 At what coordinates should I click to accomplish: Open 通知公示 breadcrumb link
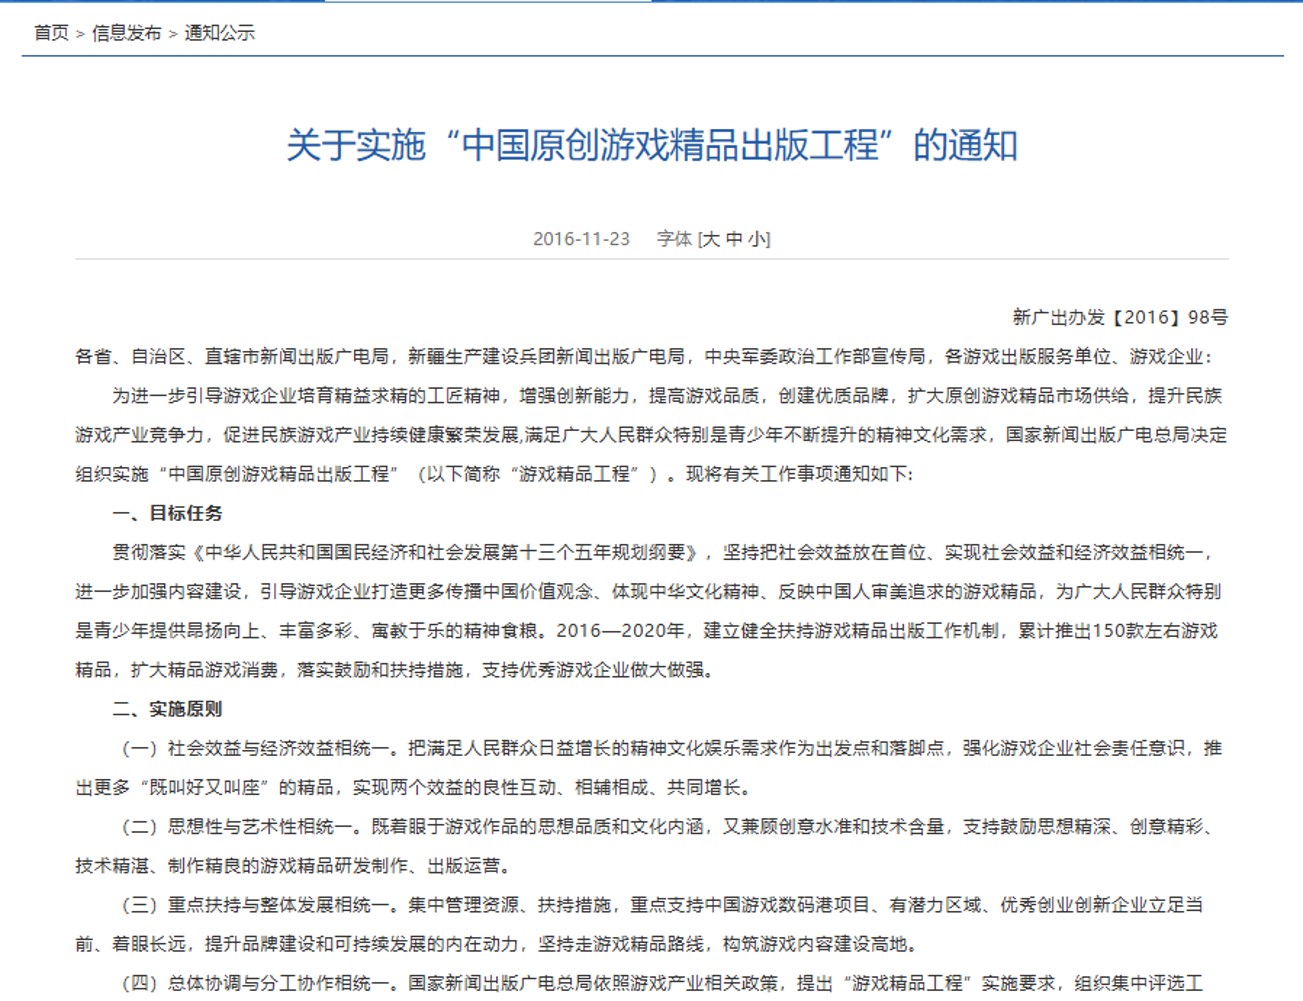point(220,33)
